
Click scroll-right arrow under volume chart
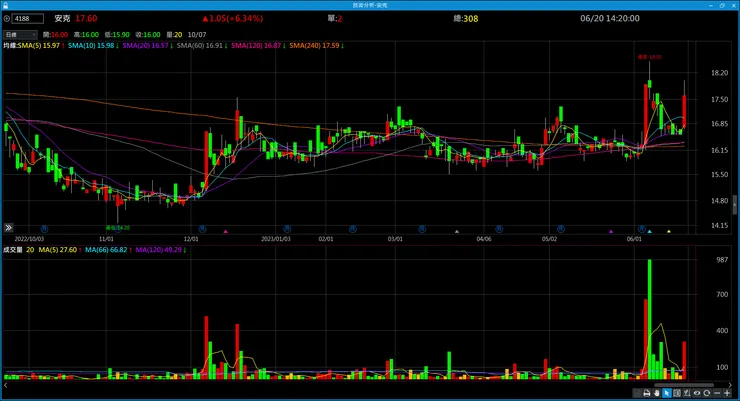tap(731, 385)
